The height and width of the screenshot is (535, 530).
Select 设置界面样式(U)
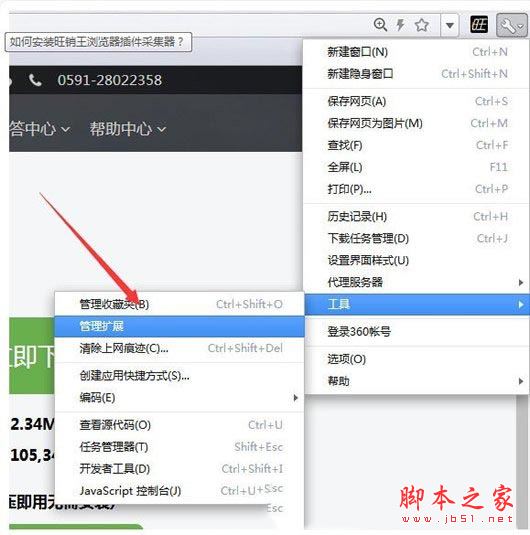point(416,260)
